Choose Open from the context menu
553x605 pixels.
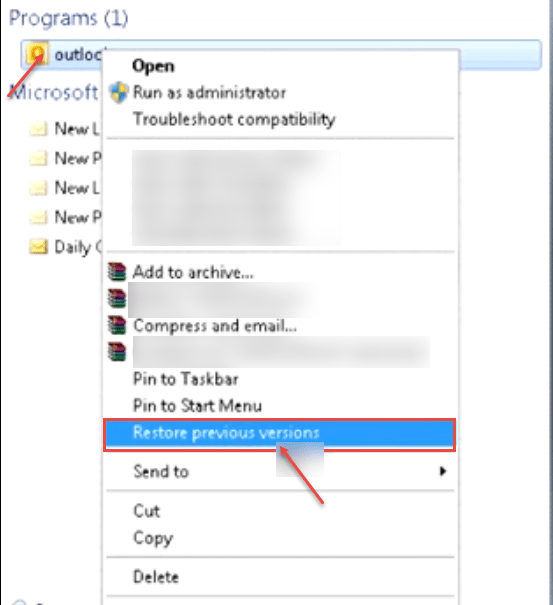[153, 66]
